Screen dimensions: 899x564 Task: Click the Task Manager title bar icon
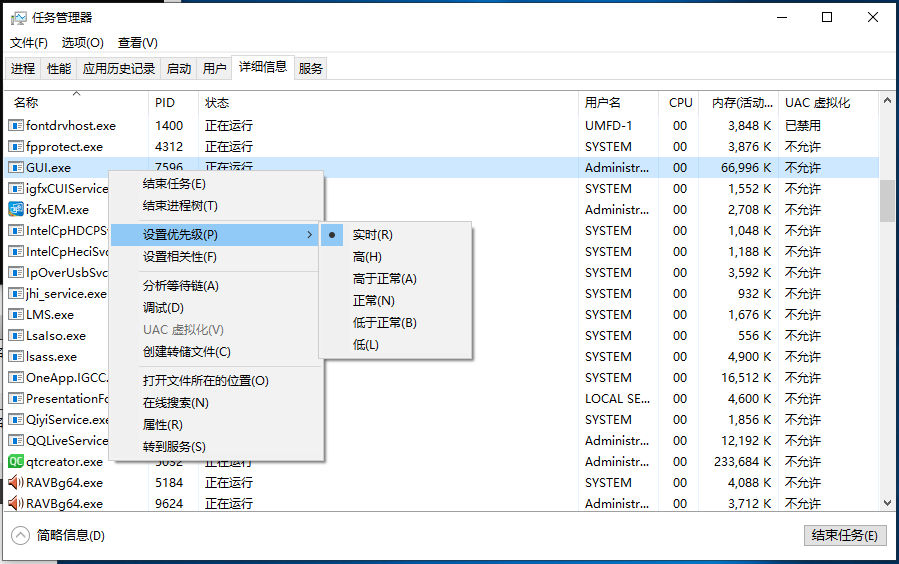coord(18,18)
